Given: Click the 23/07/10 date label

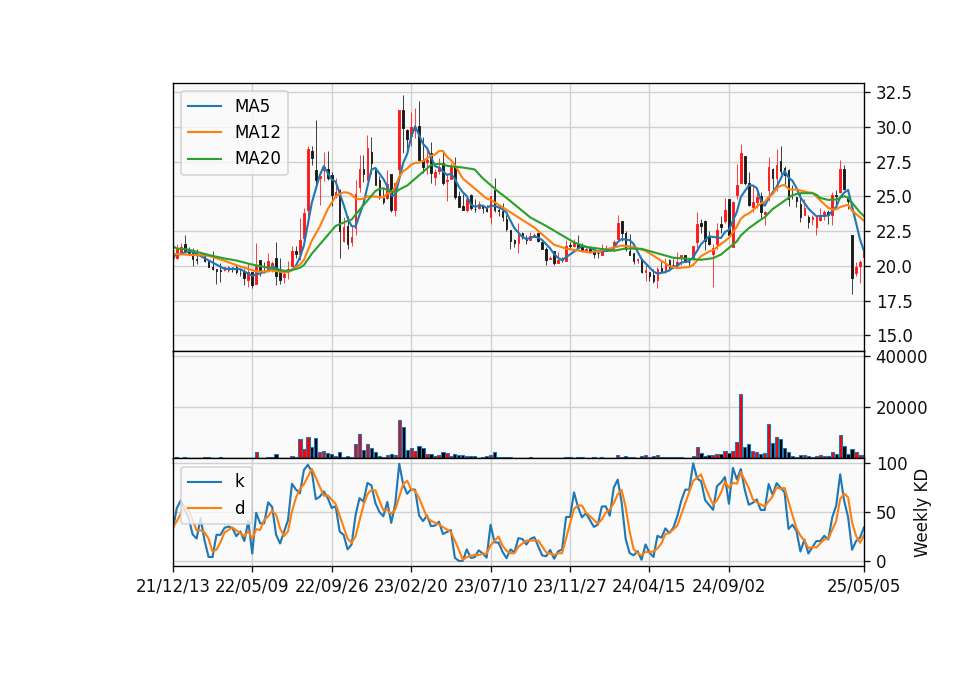Looking at the screenshot, I should point(490,586).
